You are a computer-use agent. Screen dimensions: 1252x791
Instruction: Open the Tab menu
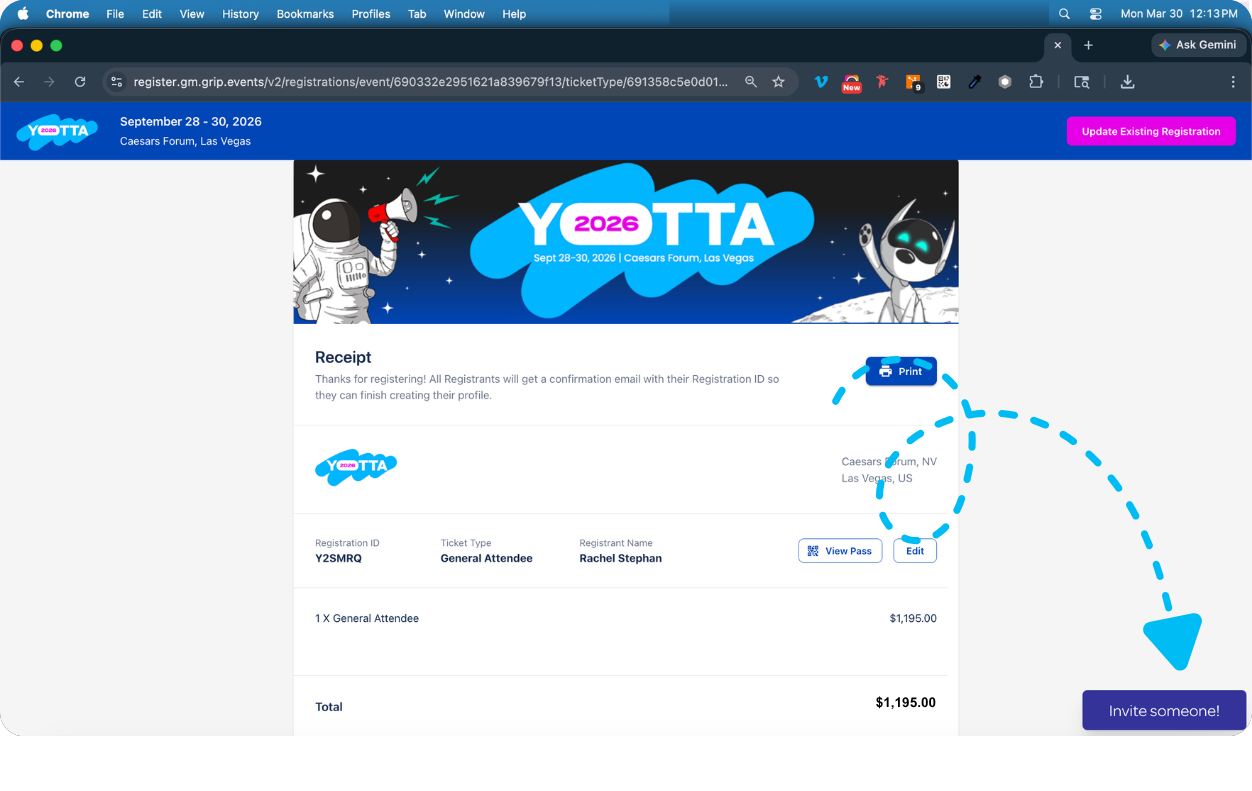coord(417,14)
